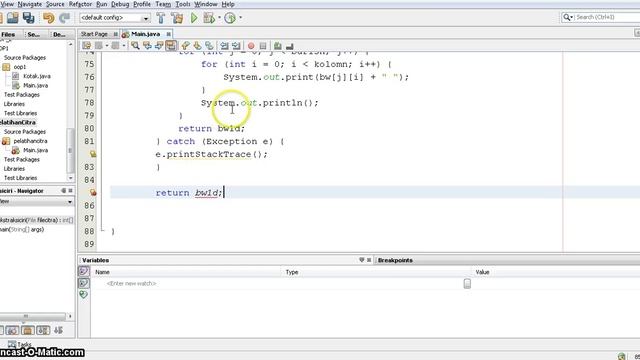Click the red Start Macro Recording icon

coord(251,46)
